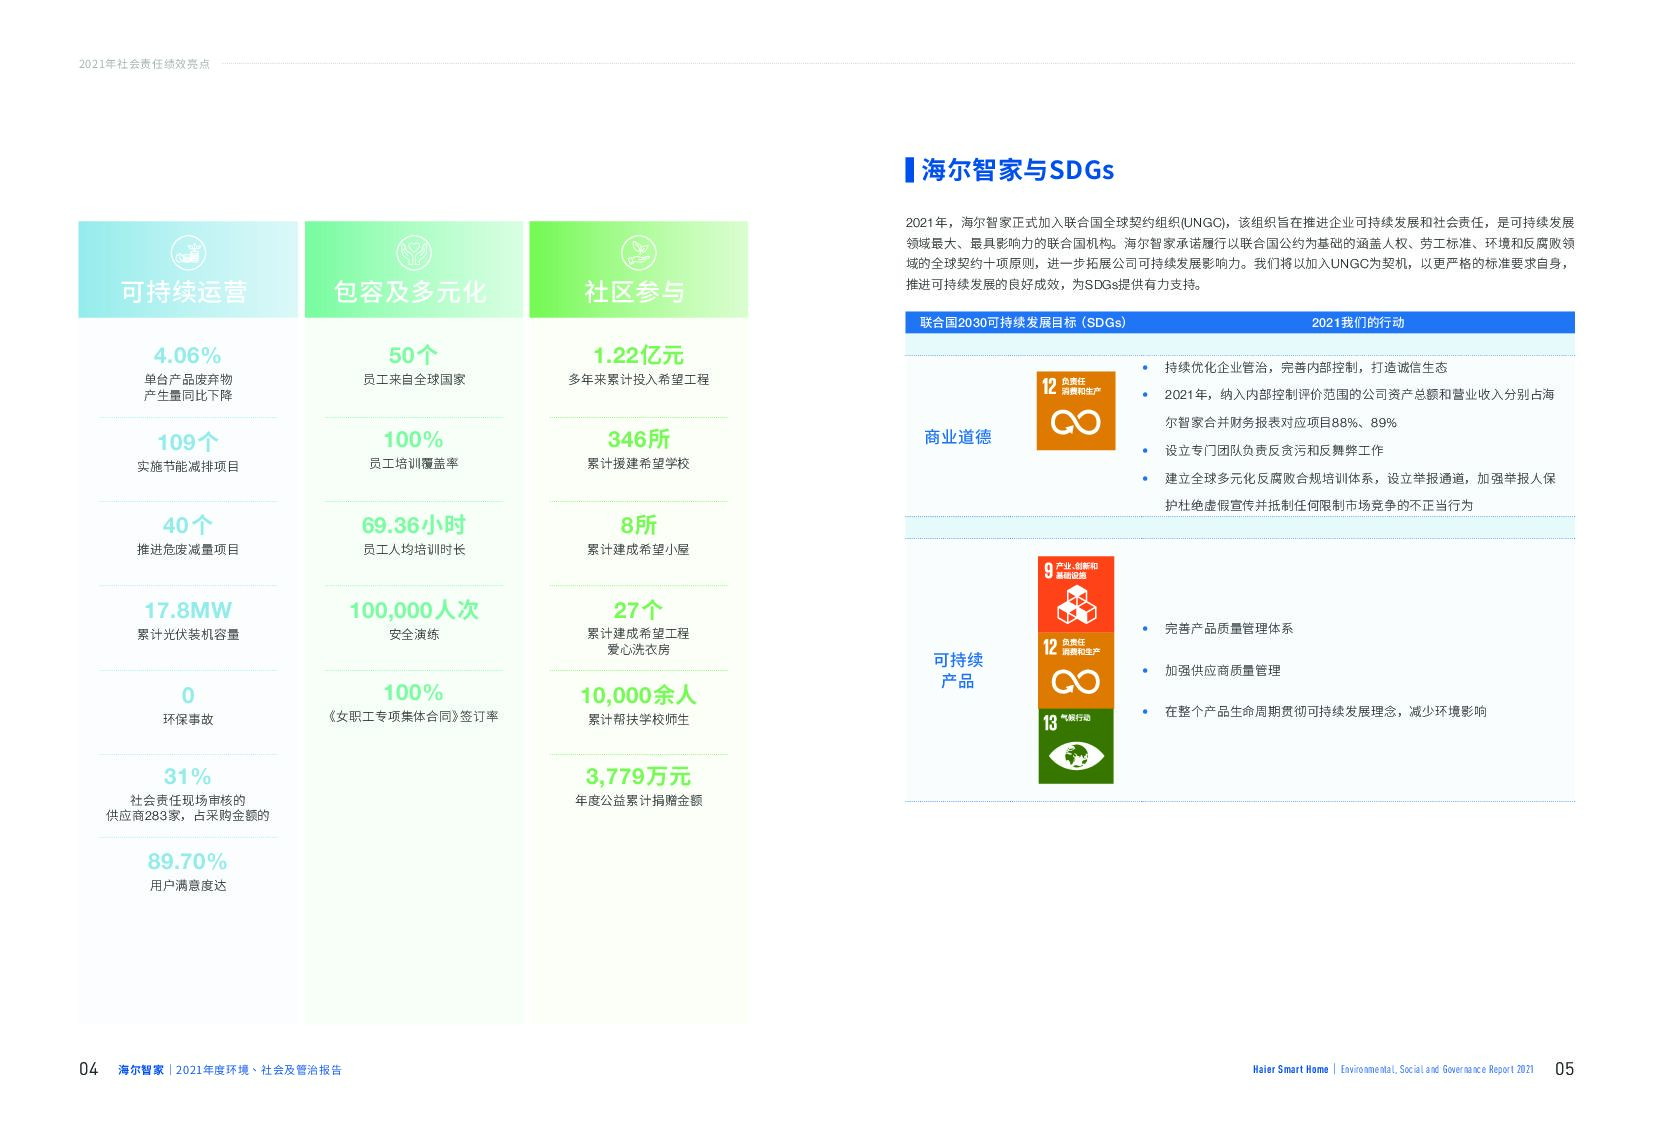
Task: Click the 实施节能减排项目 label
Action: (x=188, y=466)
